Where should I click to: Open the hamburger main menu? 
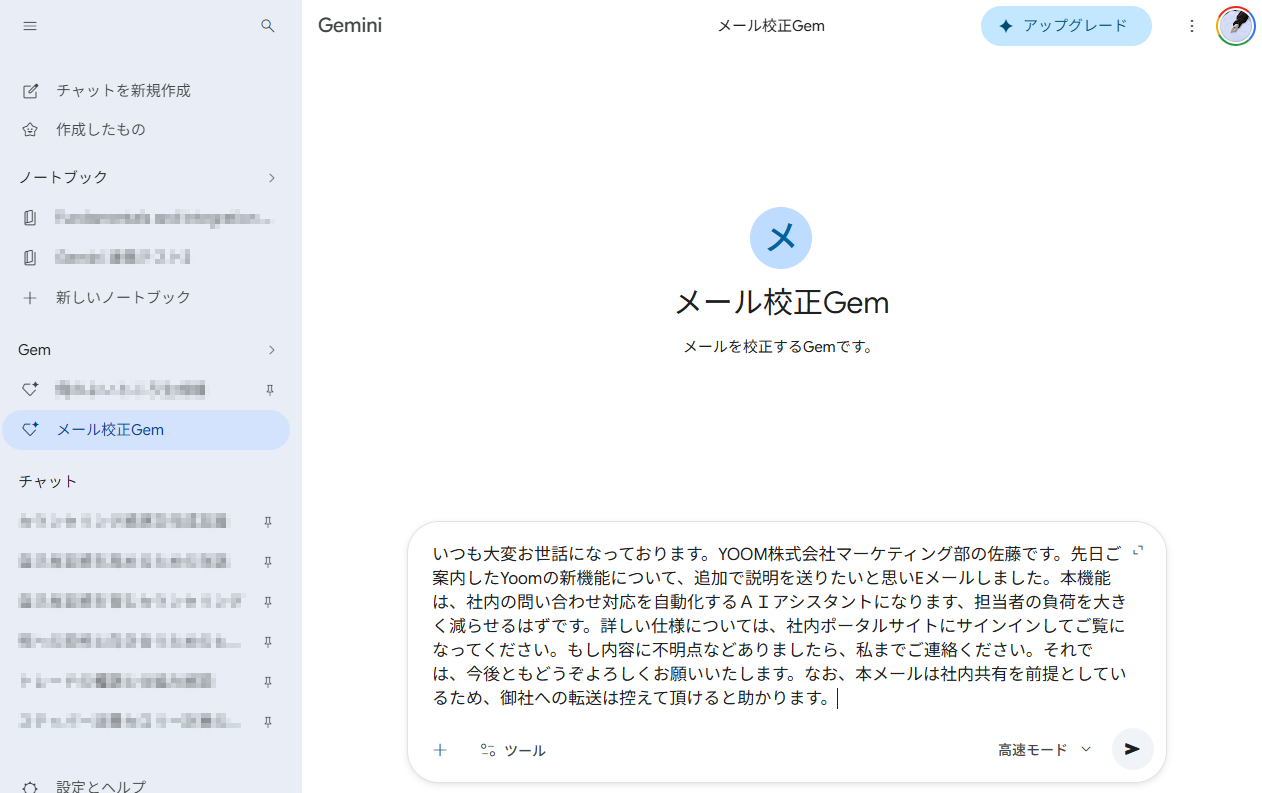[30, 26]
